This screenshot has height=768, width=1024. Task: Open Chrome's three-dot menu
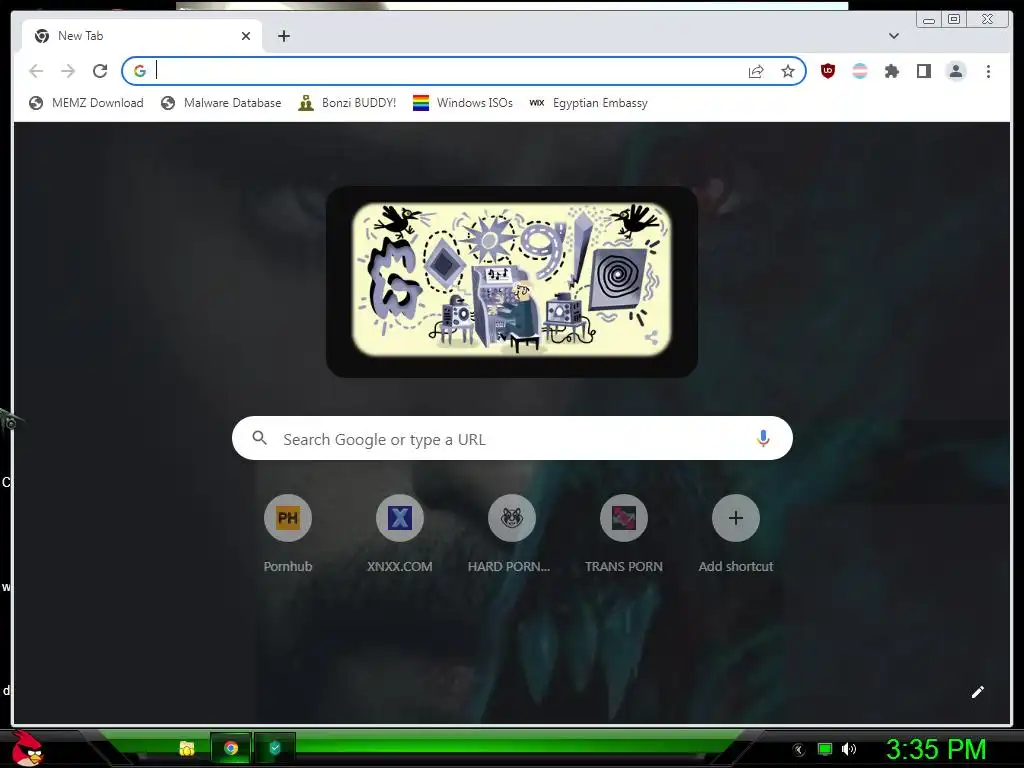pos(988,71)
